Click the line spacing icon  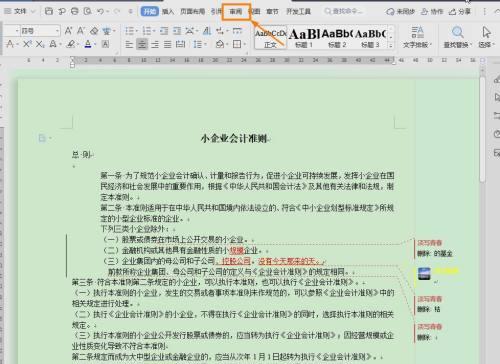click(x=198, y=44)
